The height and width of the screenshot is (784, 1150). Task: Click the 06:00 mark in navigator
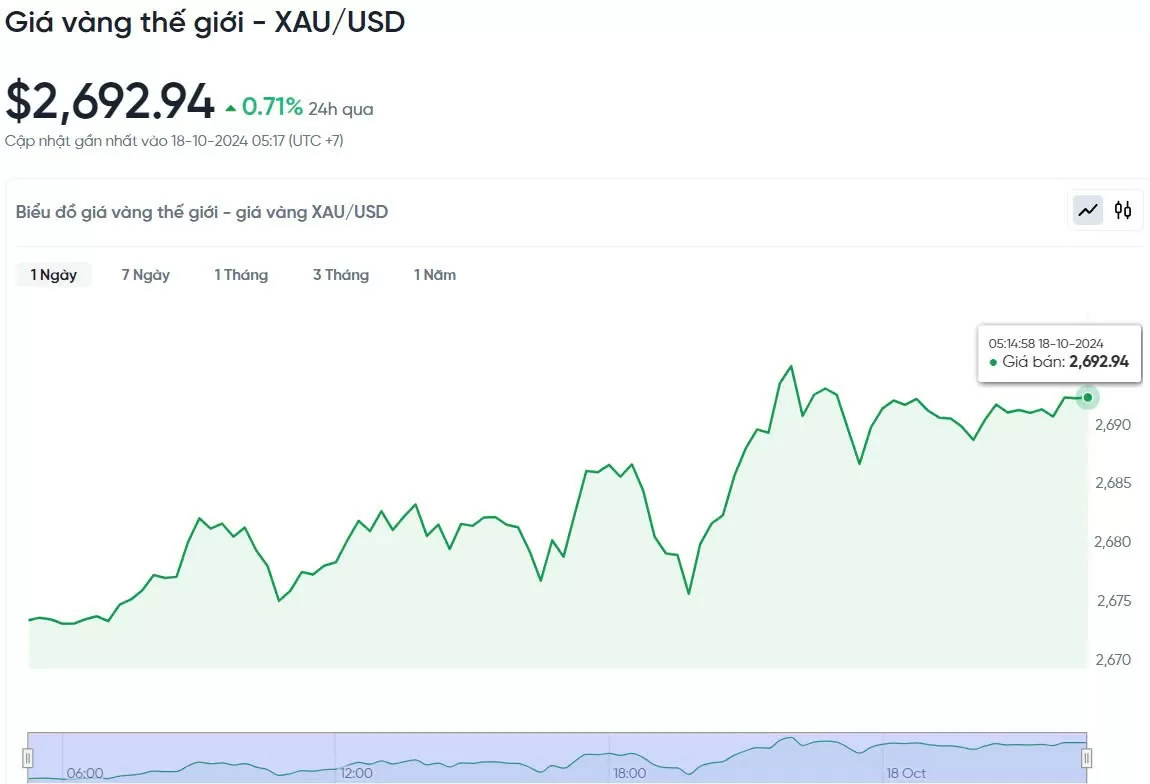click(x=85, y=773)
